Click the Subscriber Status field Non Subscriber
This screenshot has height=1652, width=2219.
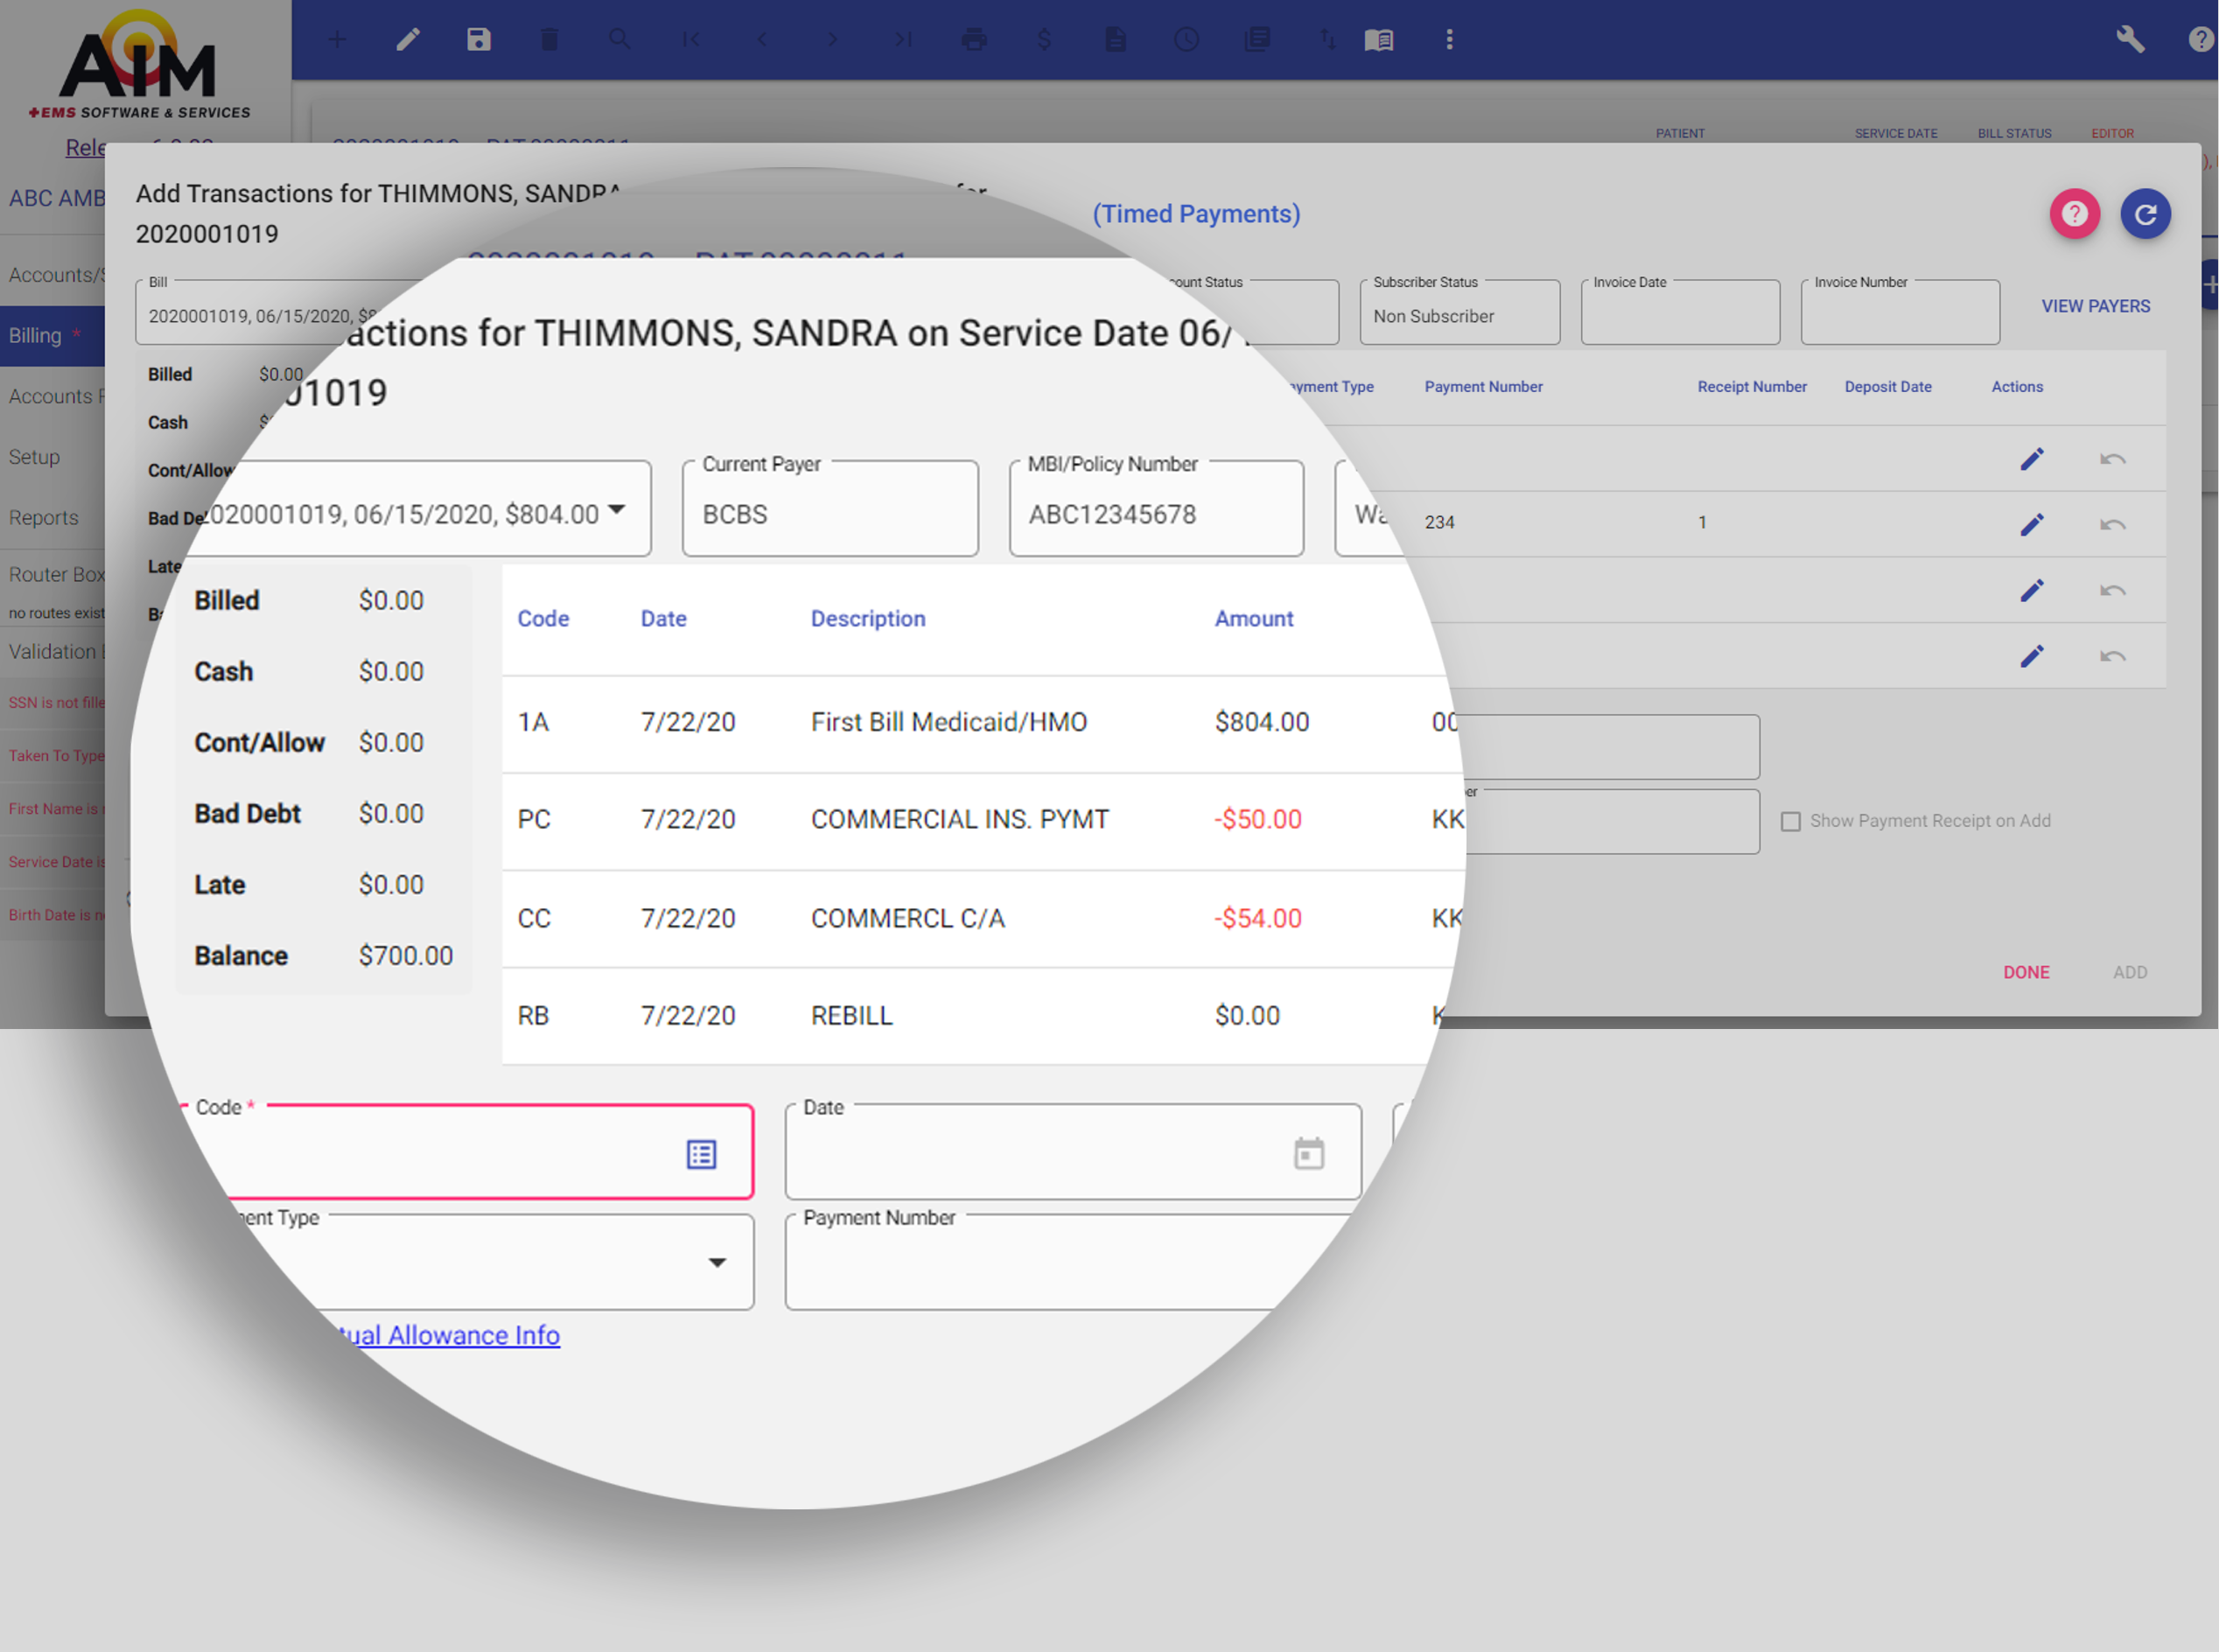pyautogui.click(x=1459, y=312)
